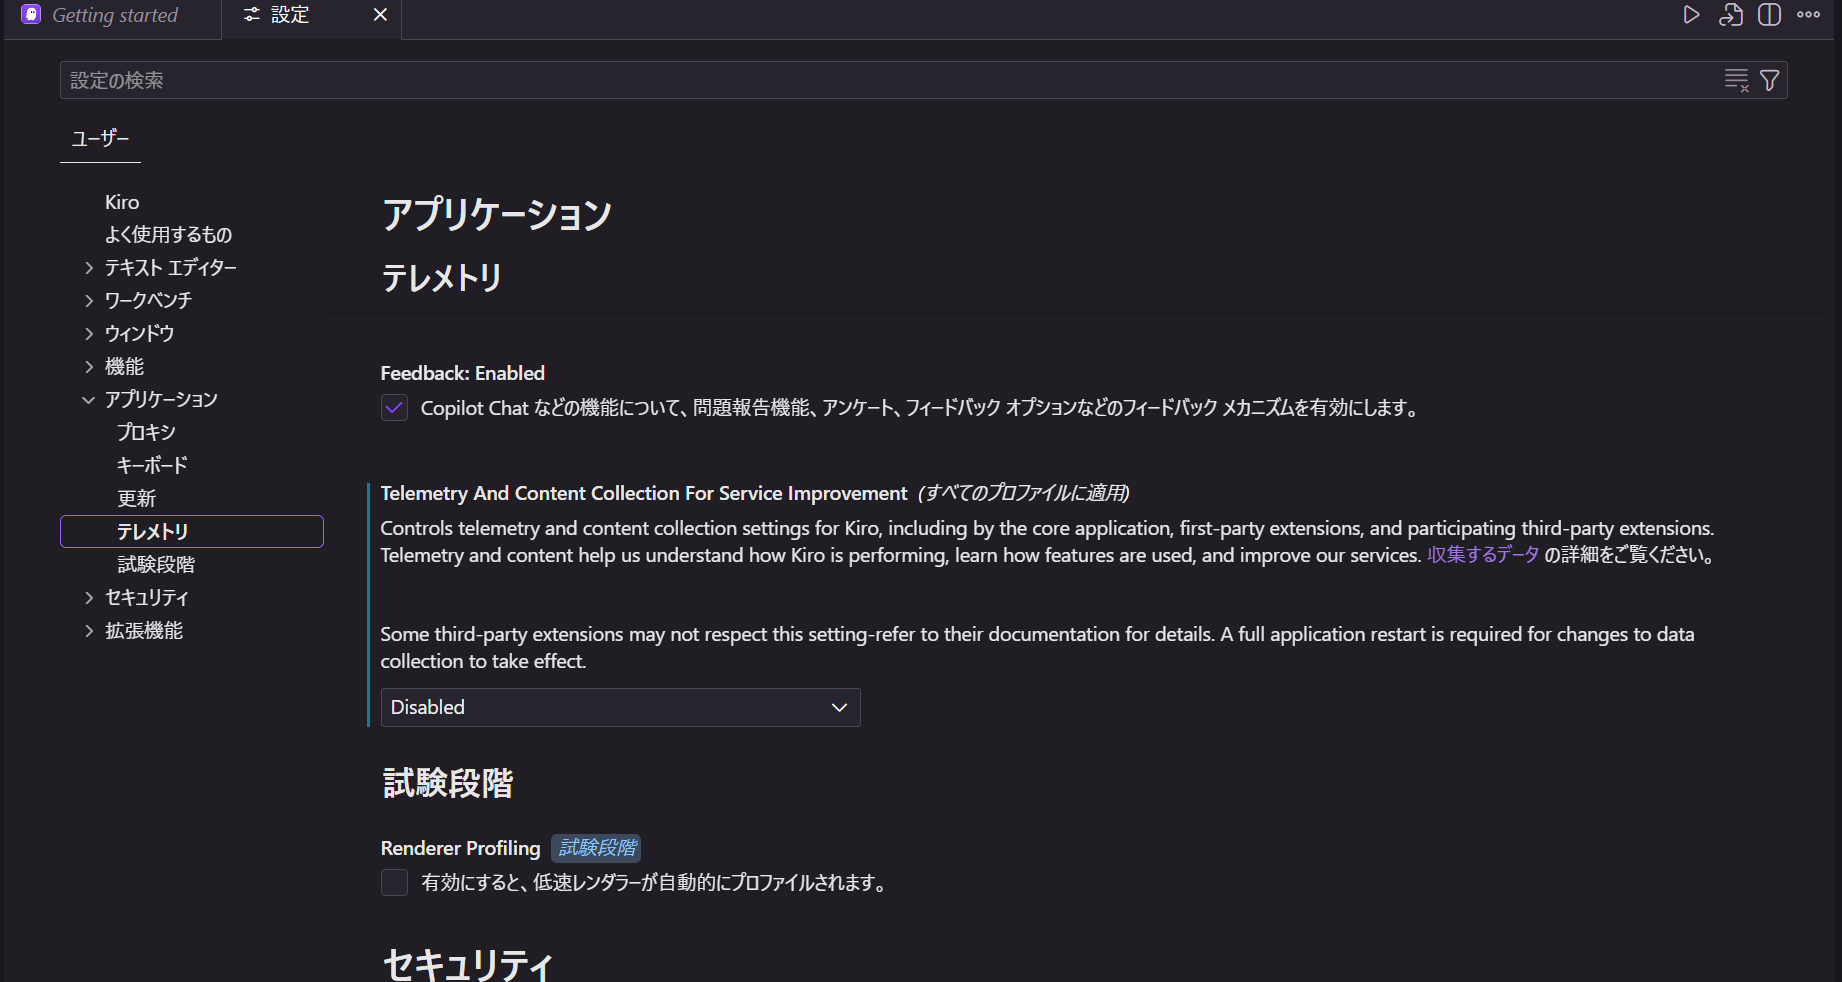
Task: Select 更新 in the settings sidebar
Action: pos(137,498)
